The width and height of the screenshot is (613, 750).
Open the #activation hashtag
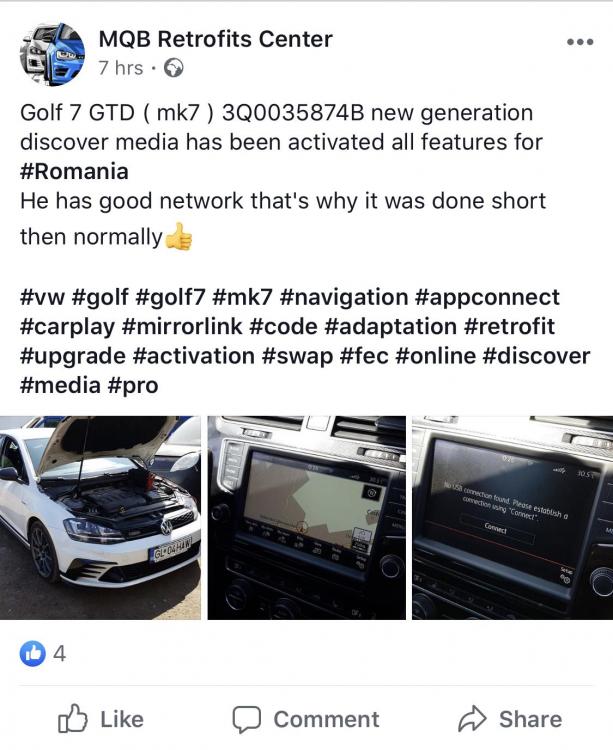[x=194, y=356]
